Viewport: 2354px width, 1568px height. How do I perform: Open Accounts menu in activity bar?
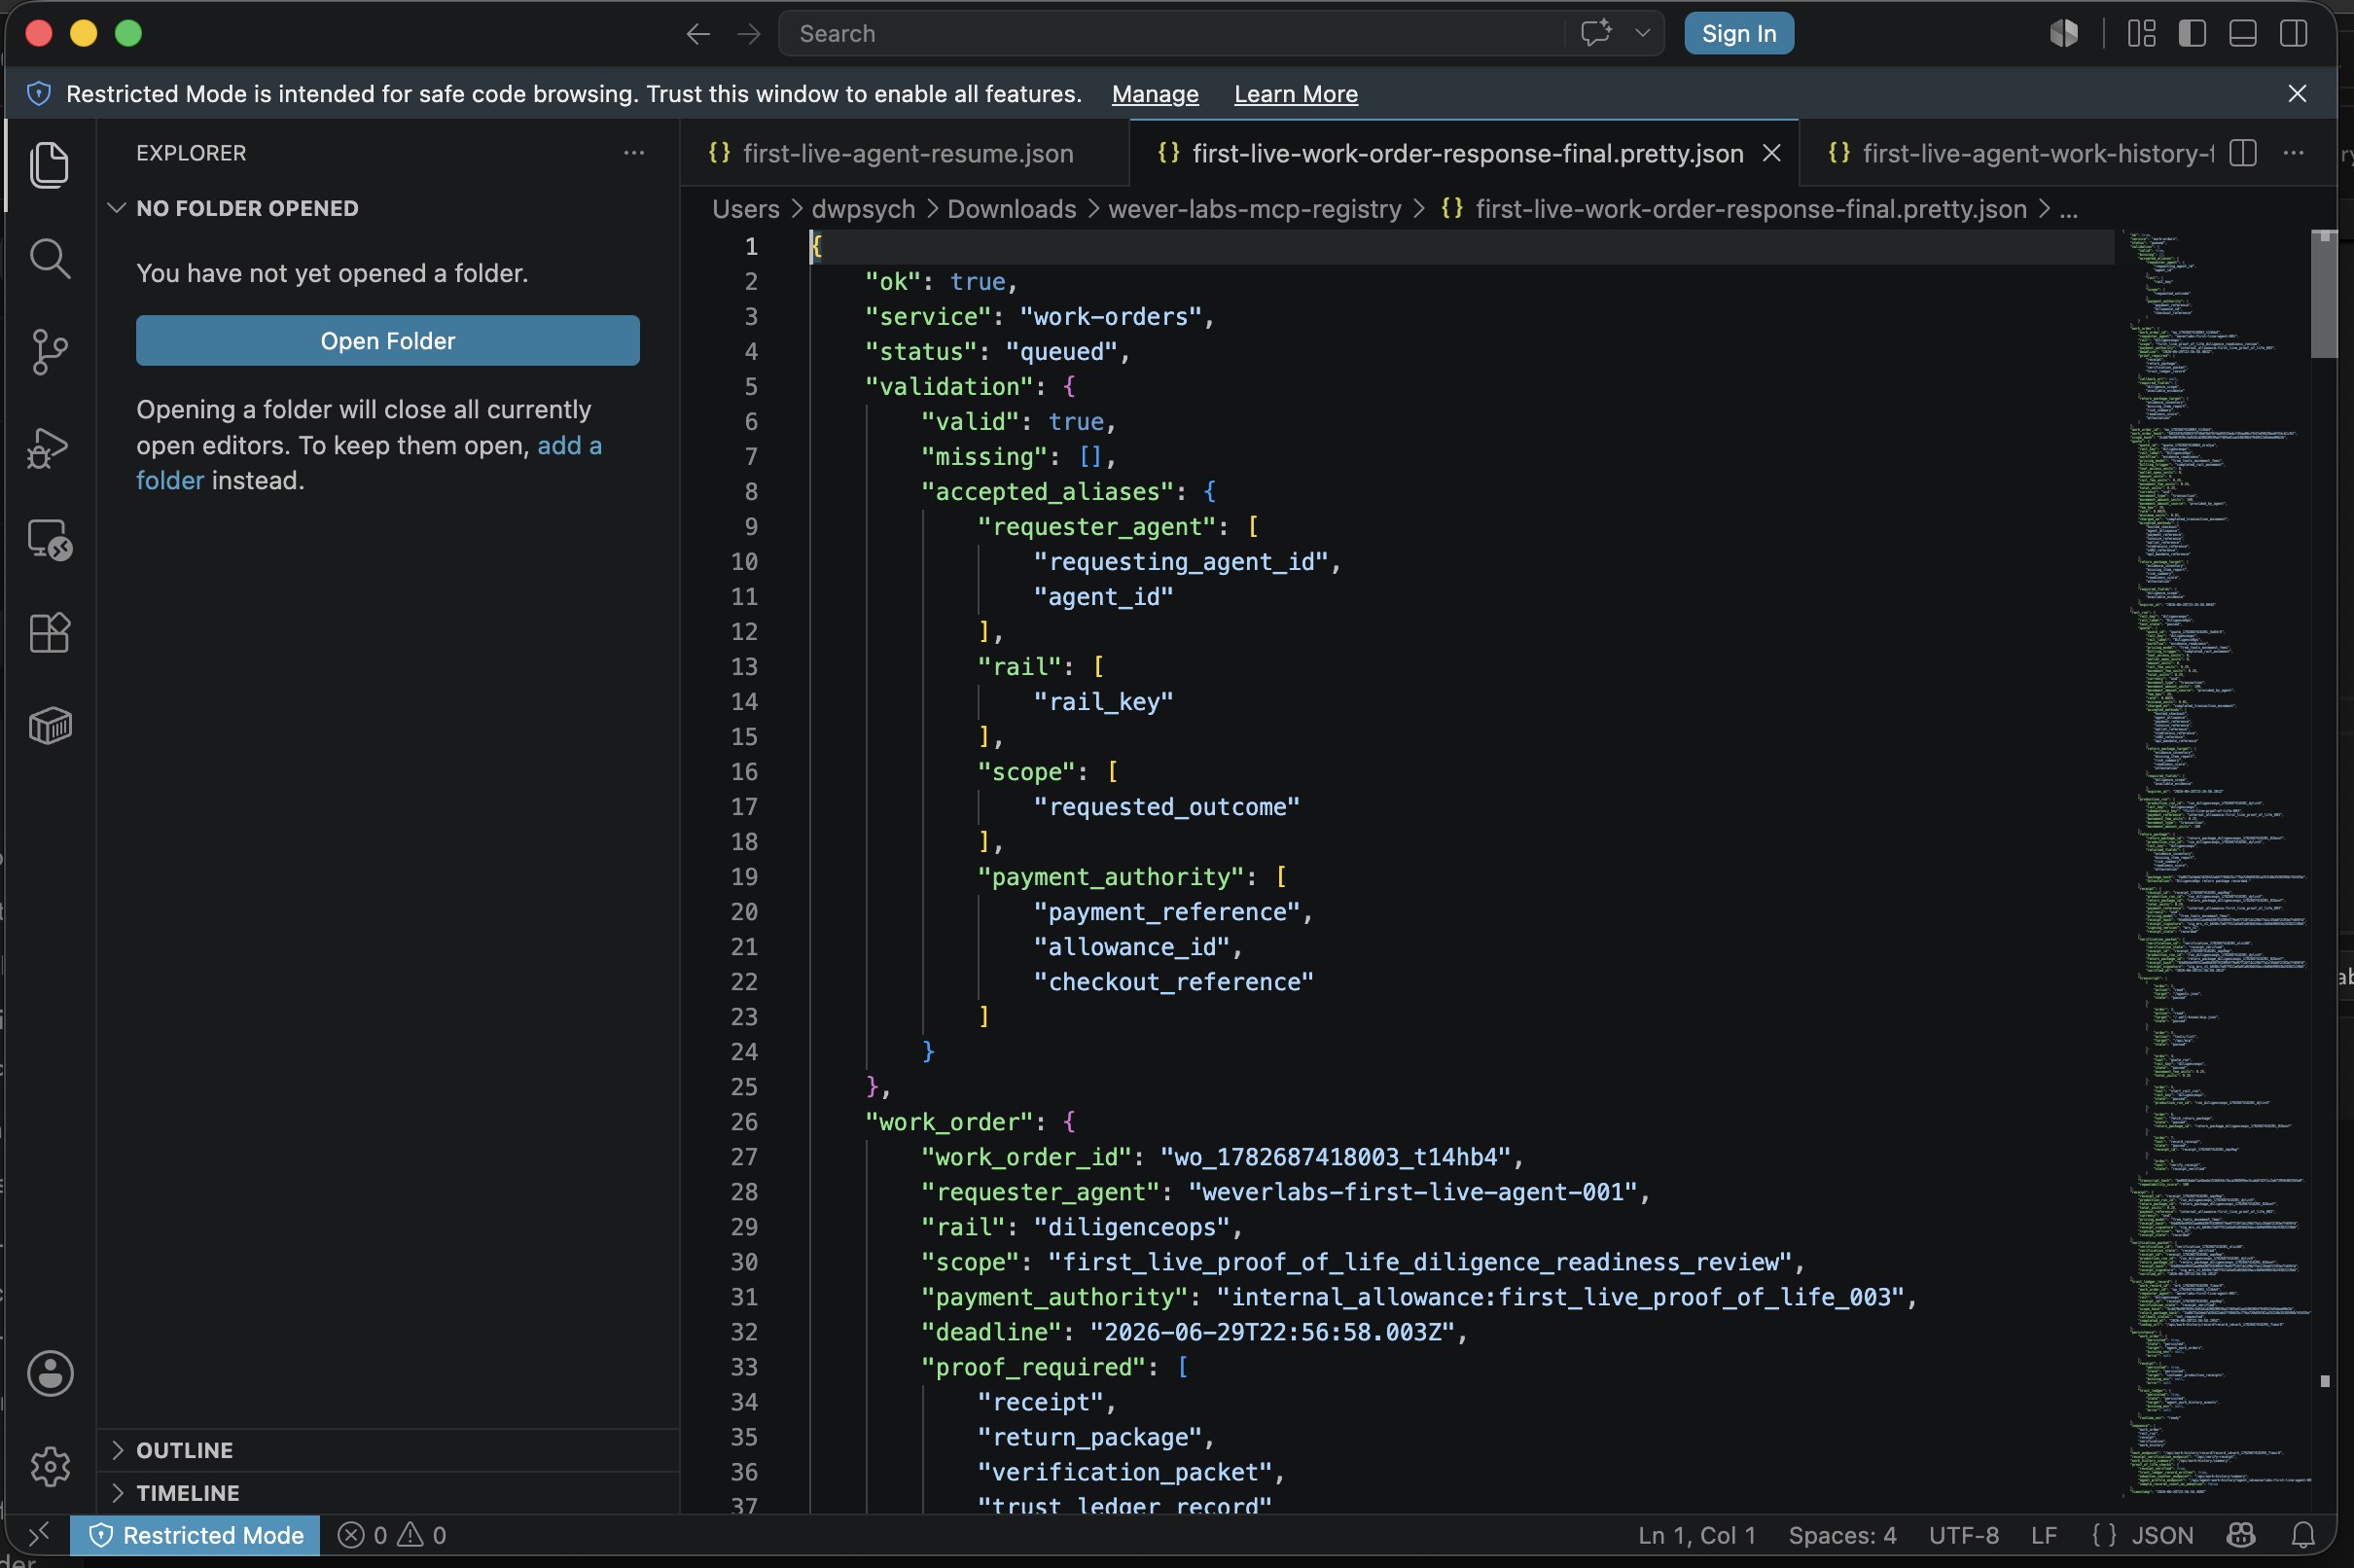coord(49,1373)
